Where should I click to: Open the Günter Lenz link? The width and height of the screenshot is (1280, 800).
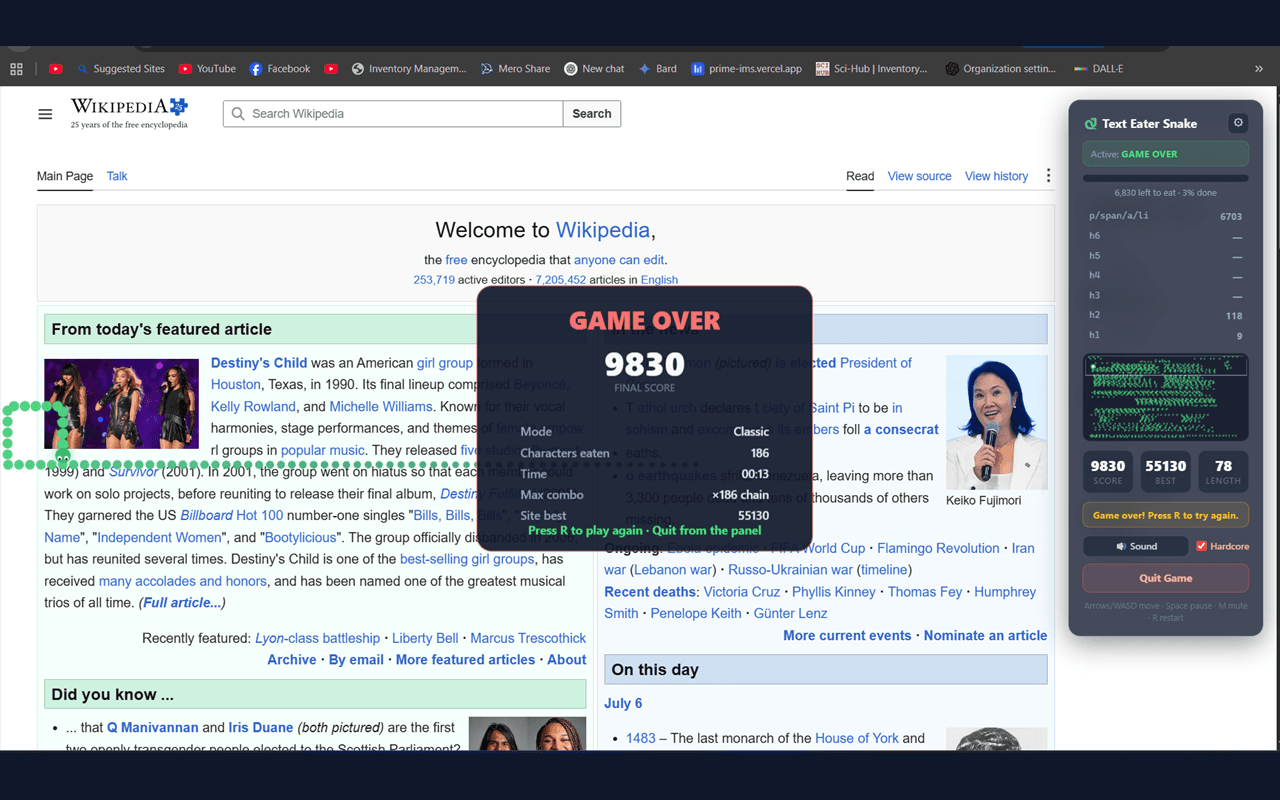coord(790,614)
